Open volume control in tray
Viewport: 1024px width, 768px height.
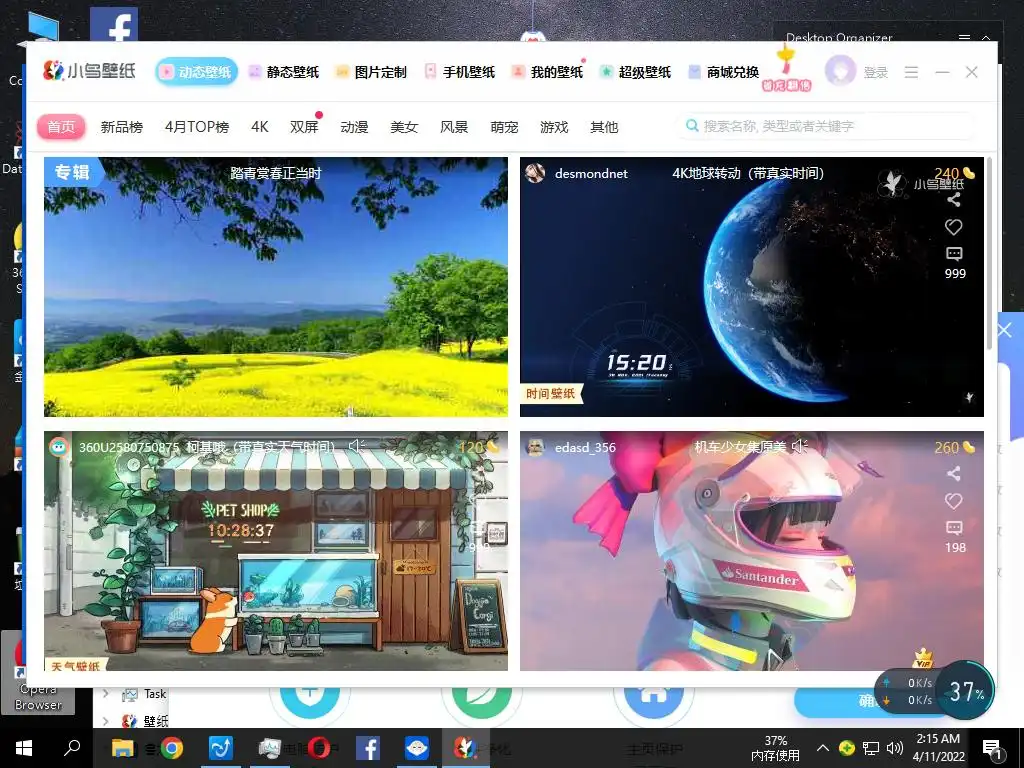895,748
